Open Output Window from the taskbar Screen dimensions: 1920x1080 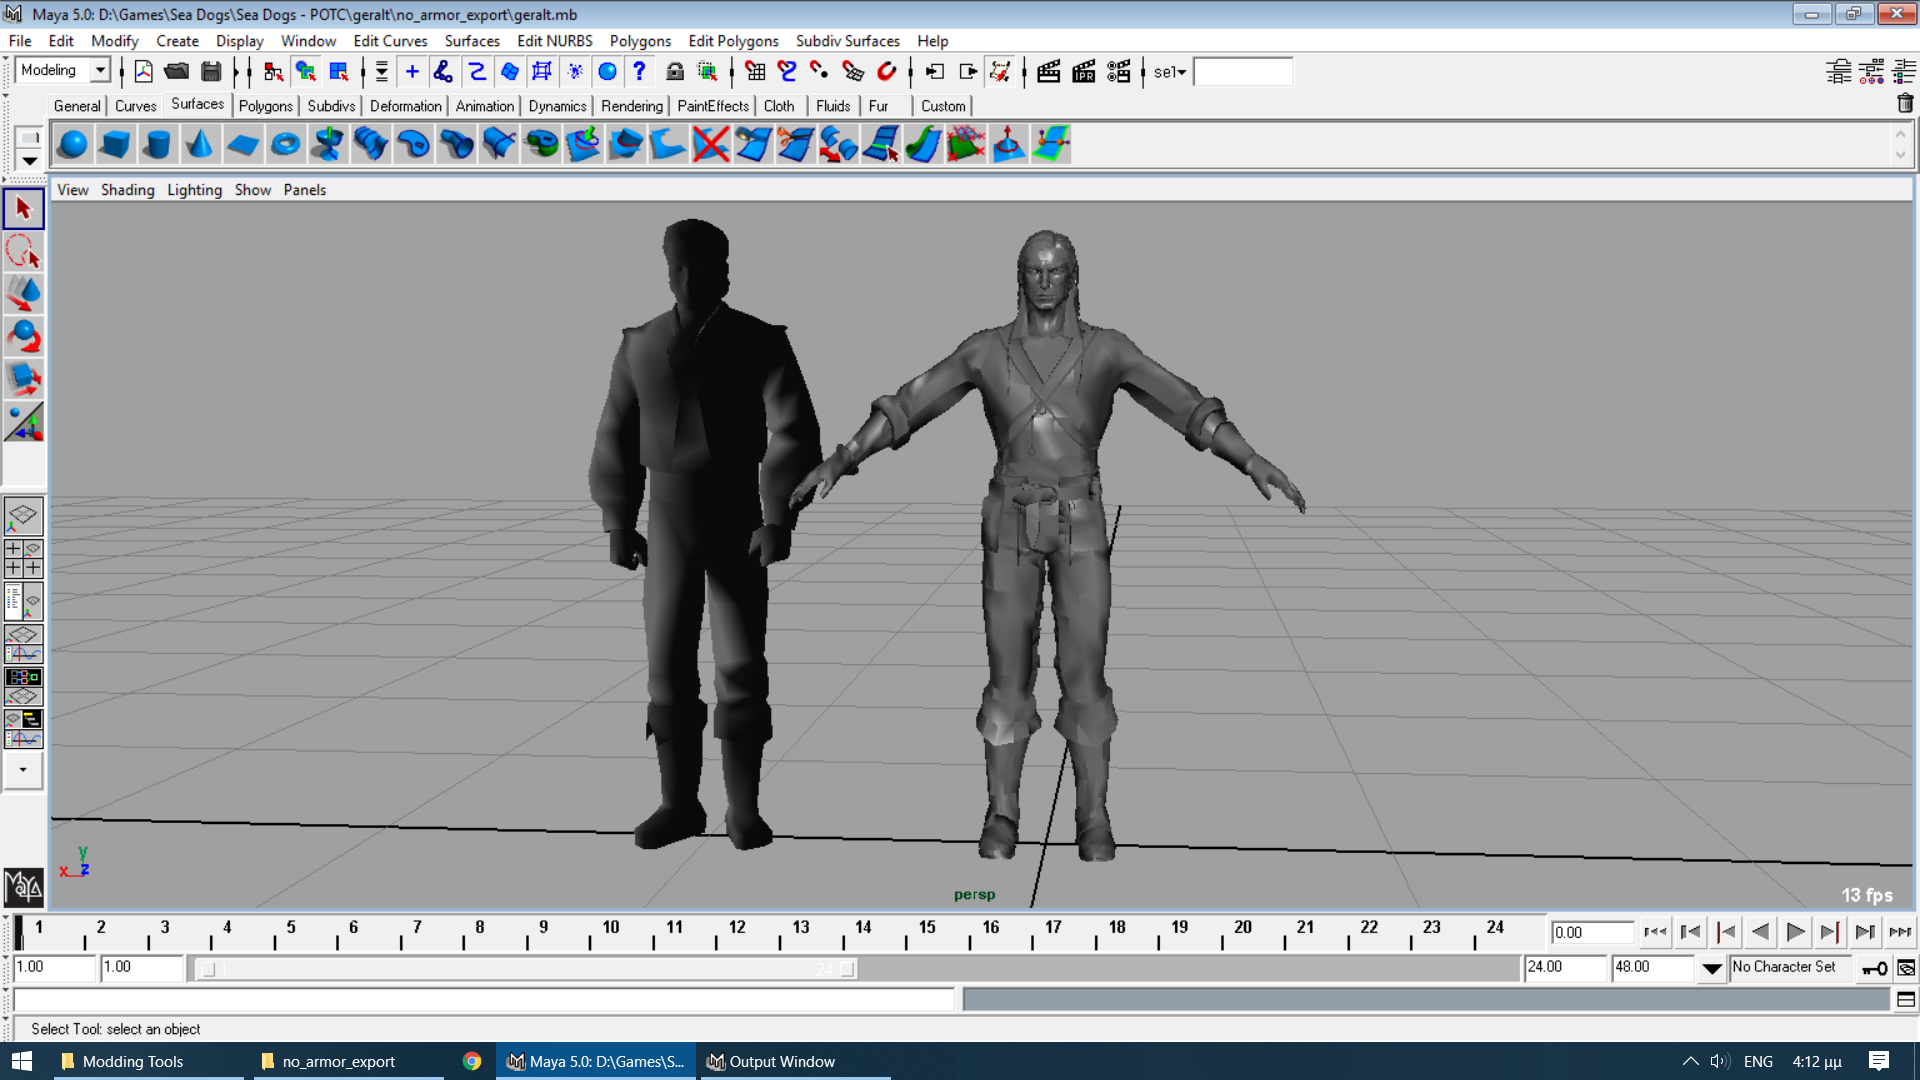pyautogui.click(x=770, y=1061)
